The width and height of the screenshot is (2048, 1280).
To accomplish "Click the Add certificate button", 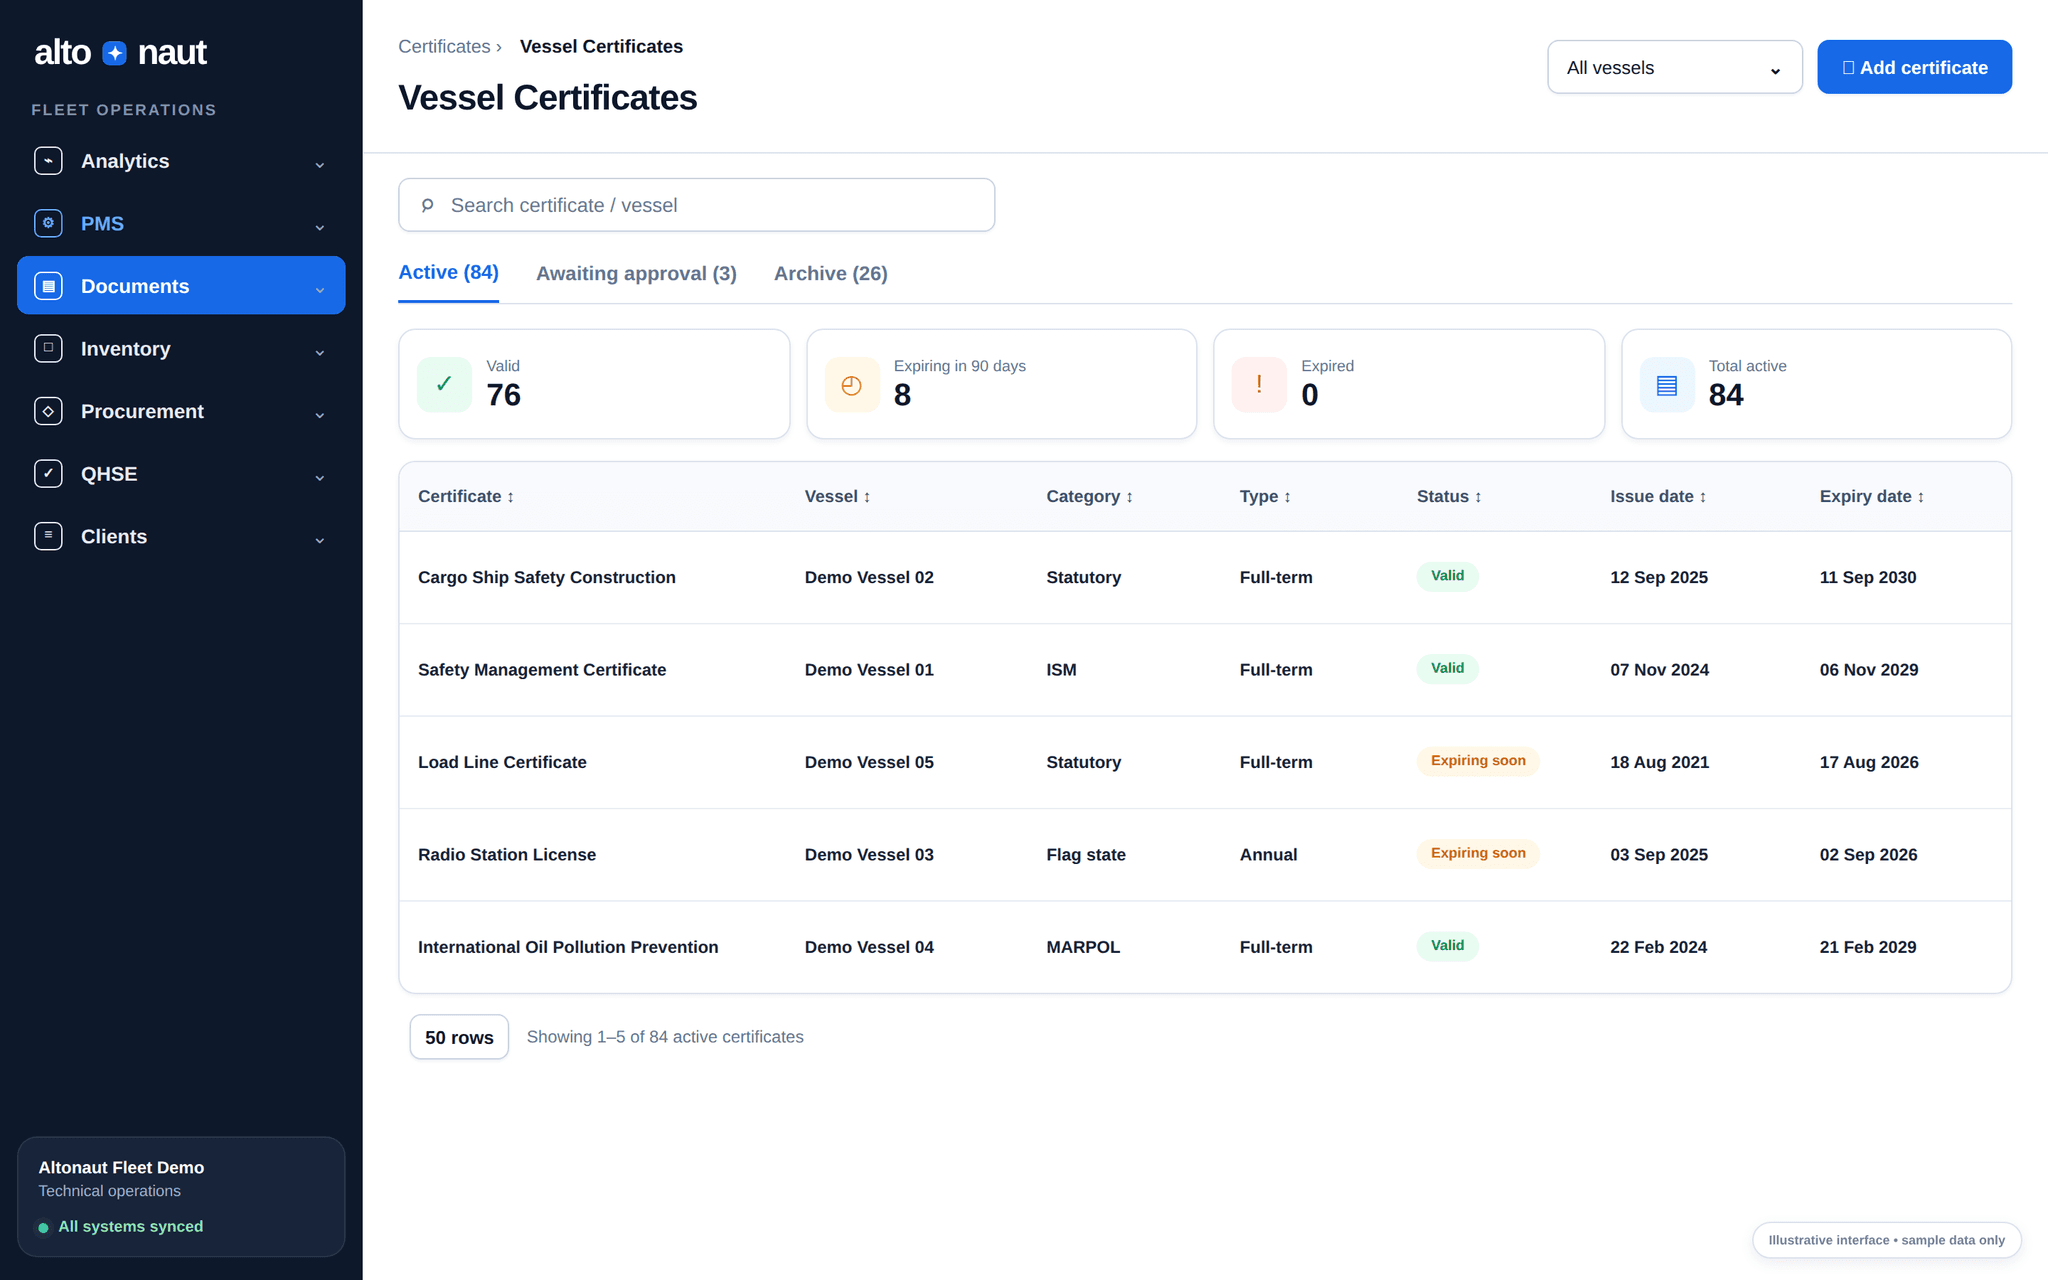I will (x=1914, y=67).
